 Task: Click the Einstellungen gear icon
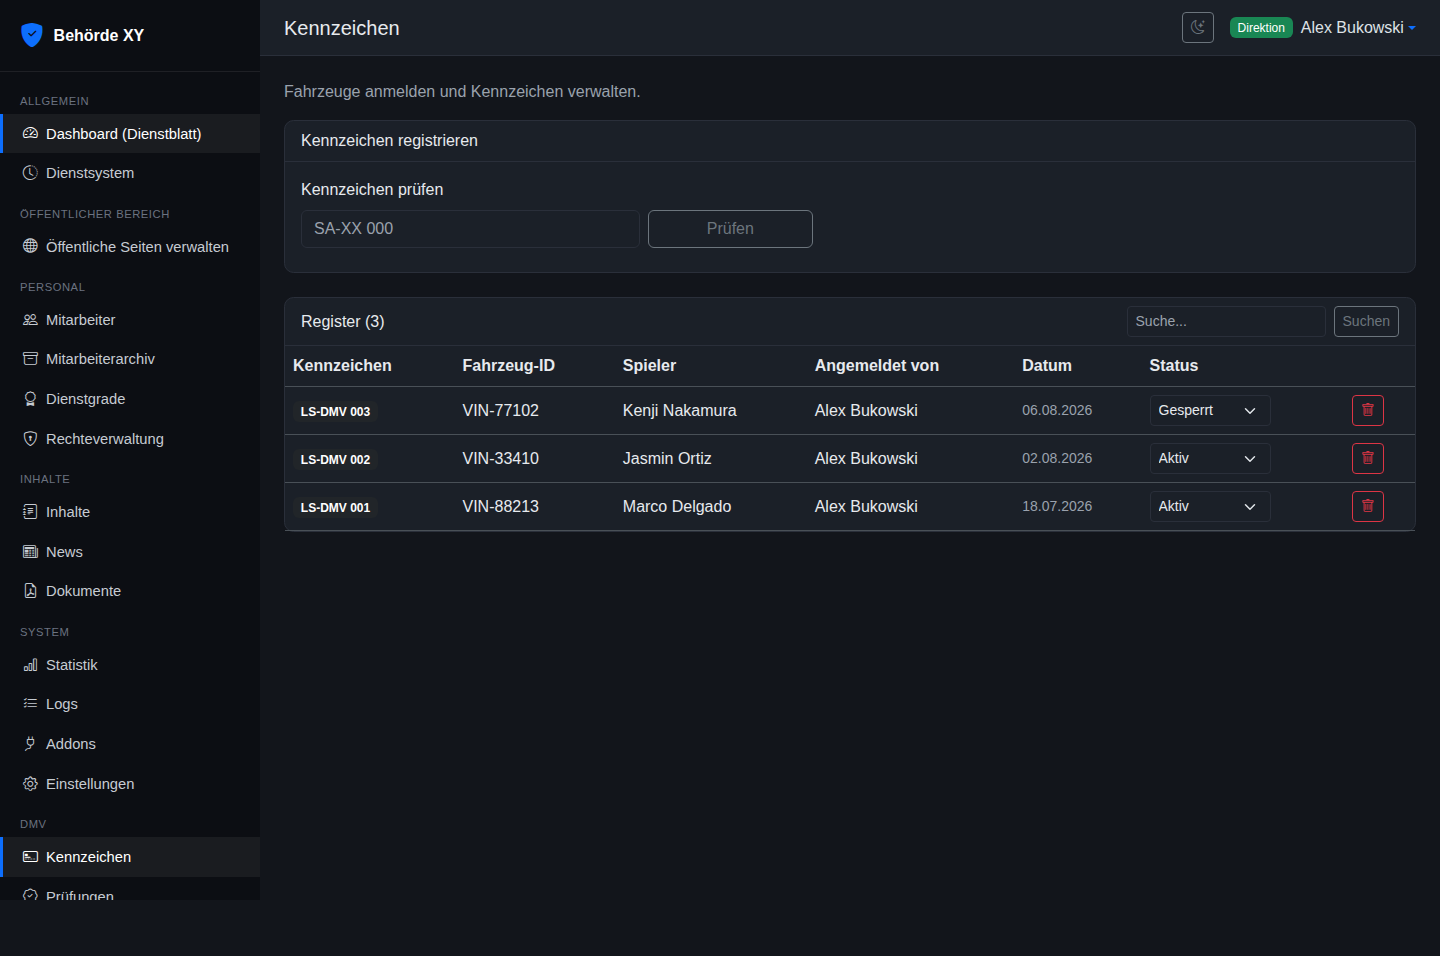tap(30, 784)
